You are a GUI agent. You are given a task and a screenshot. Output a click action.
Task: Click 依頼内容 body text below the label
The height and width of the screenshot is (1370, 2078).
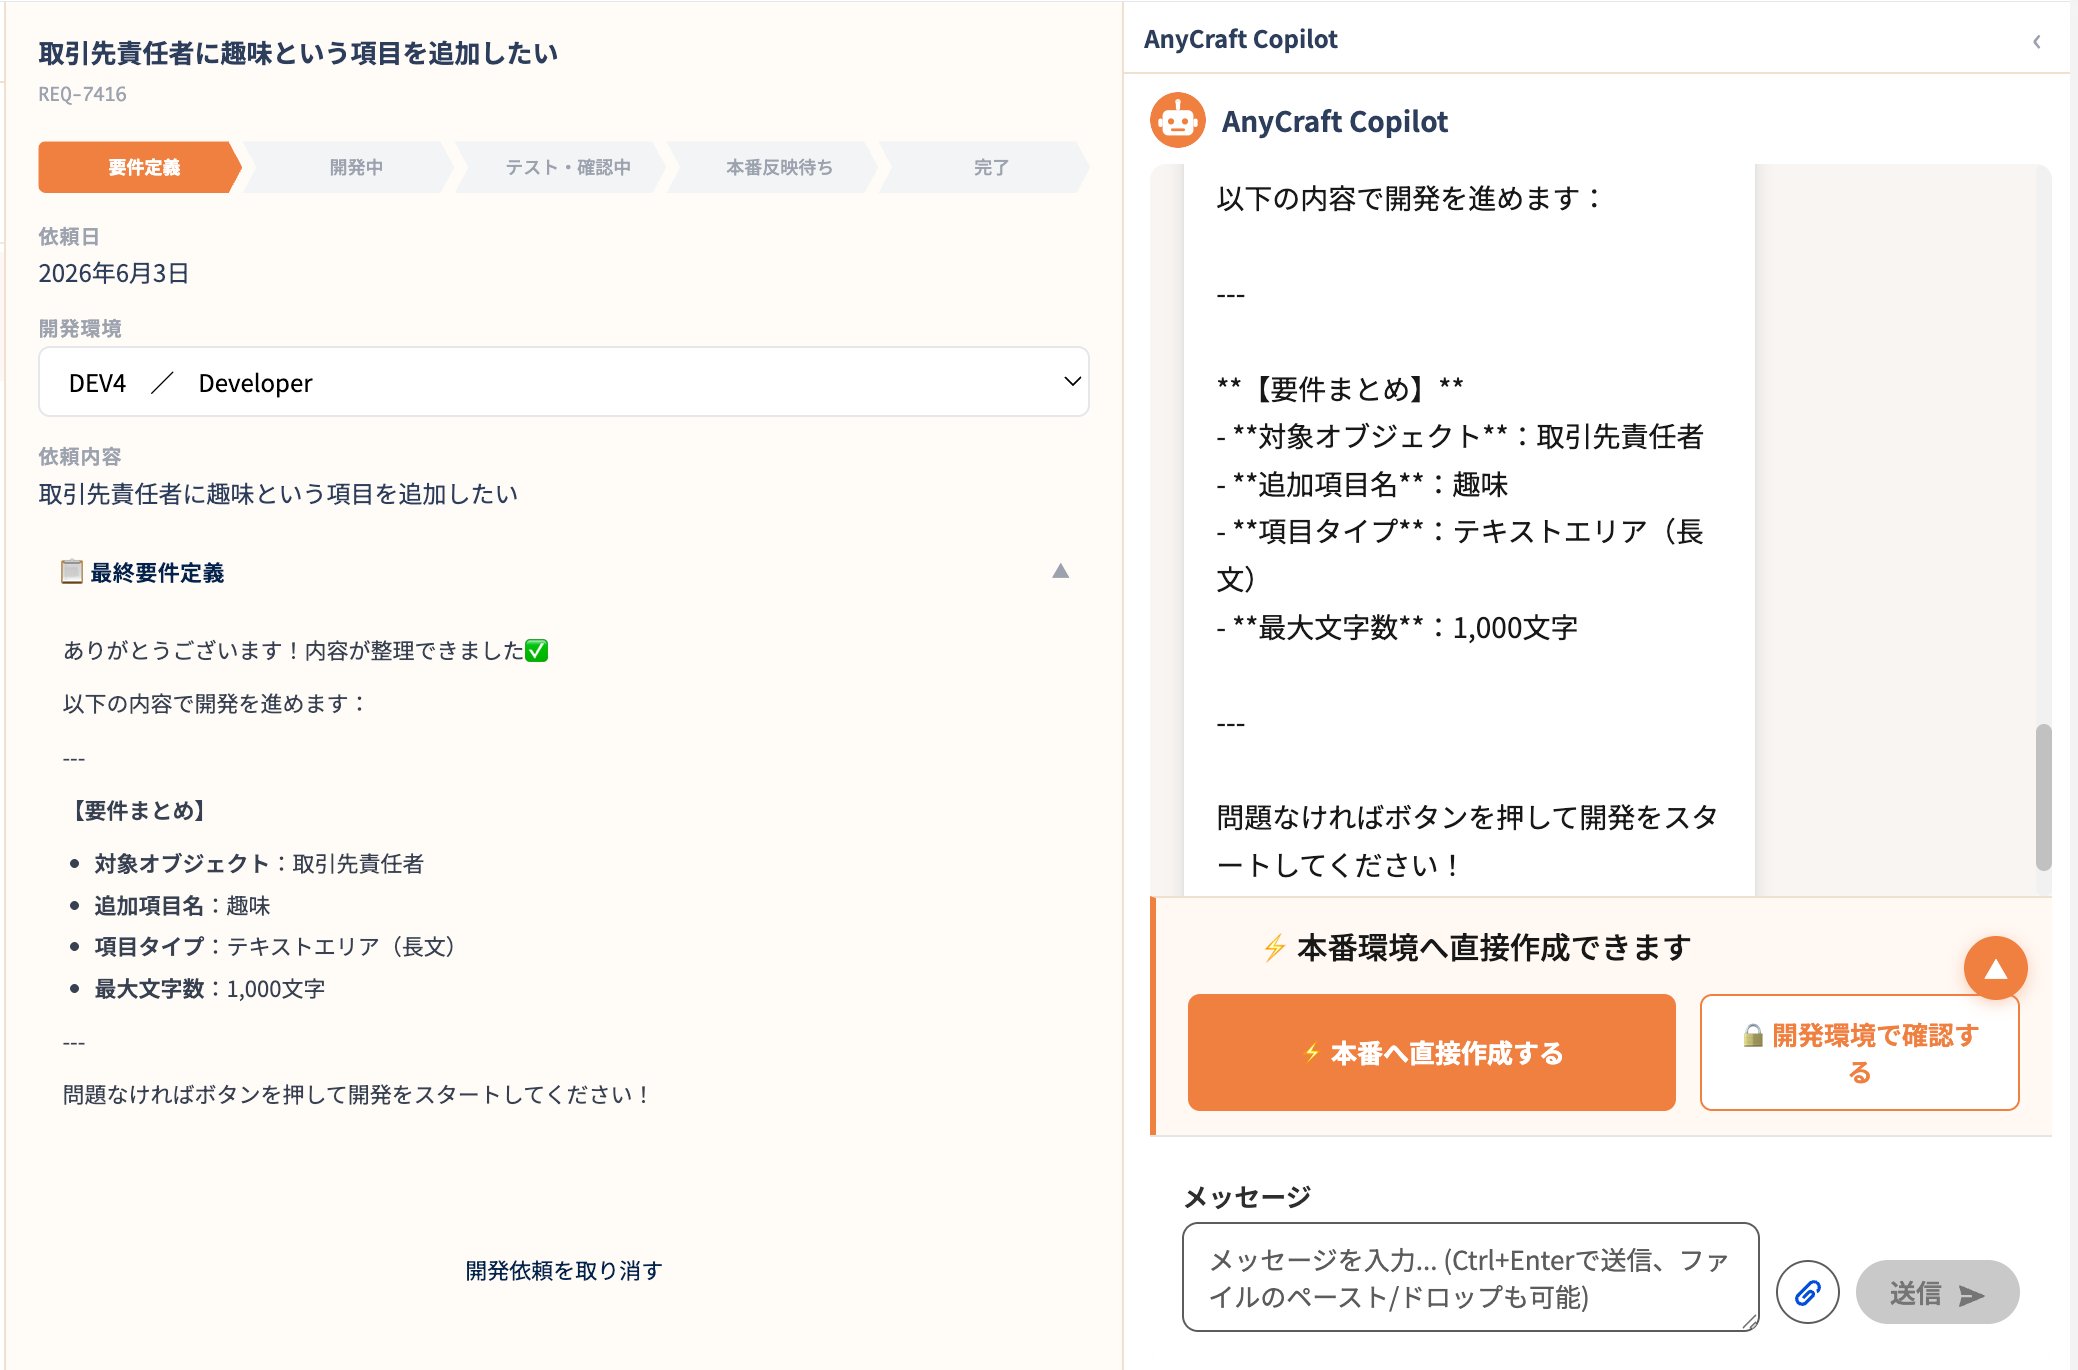(x=278, y=493)
